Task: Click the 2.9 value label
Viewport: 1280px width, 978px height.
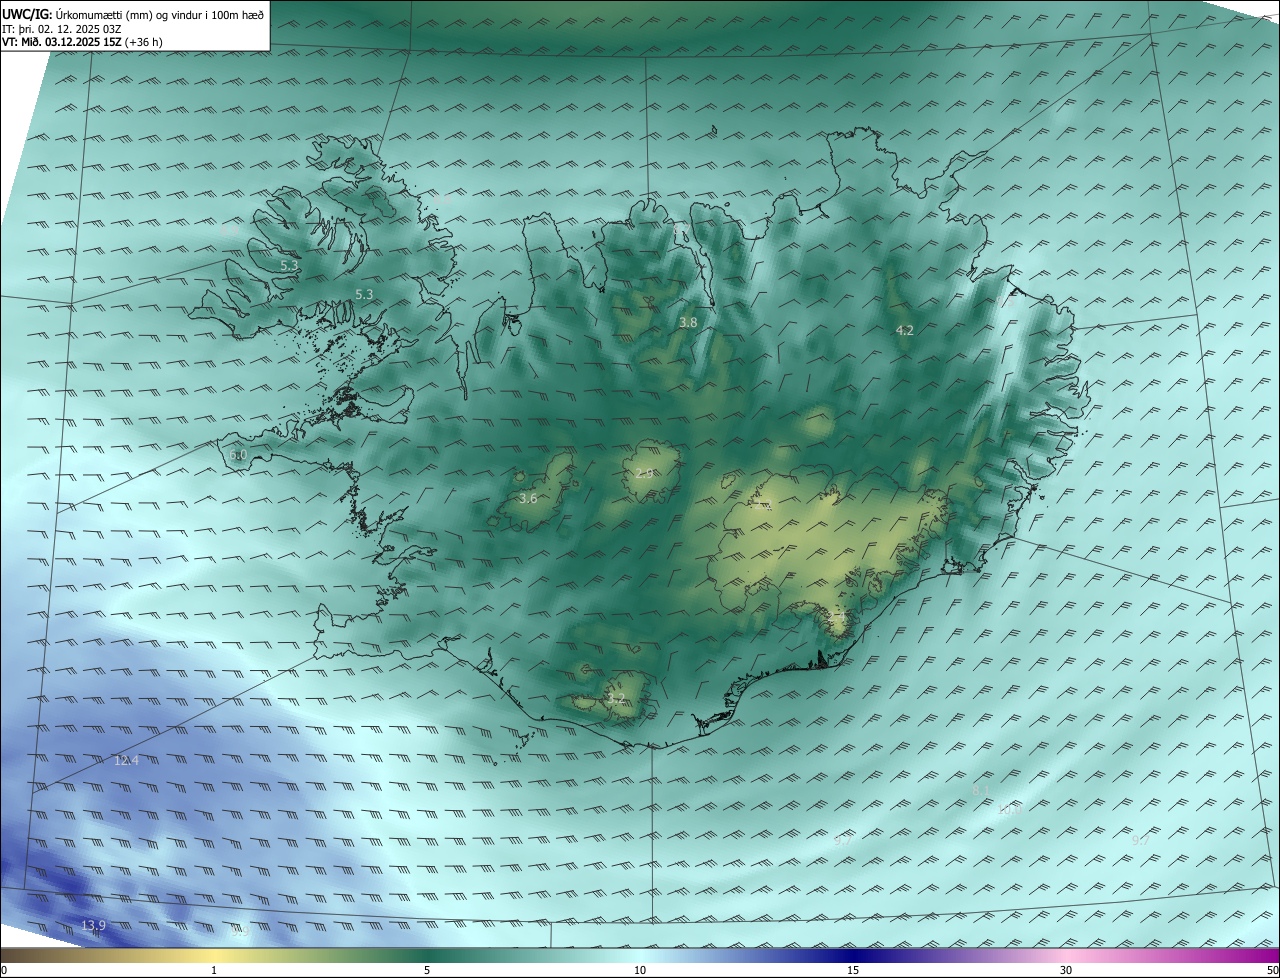Action: (x=644, y=473)
